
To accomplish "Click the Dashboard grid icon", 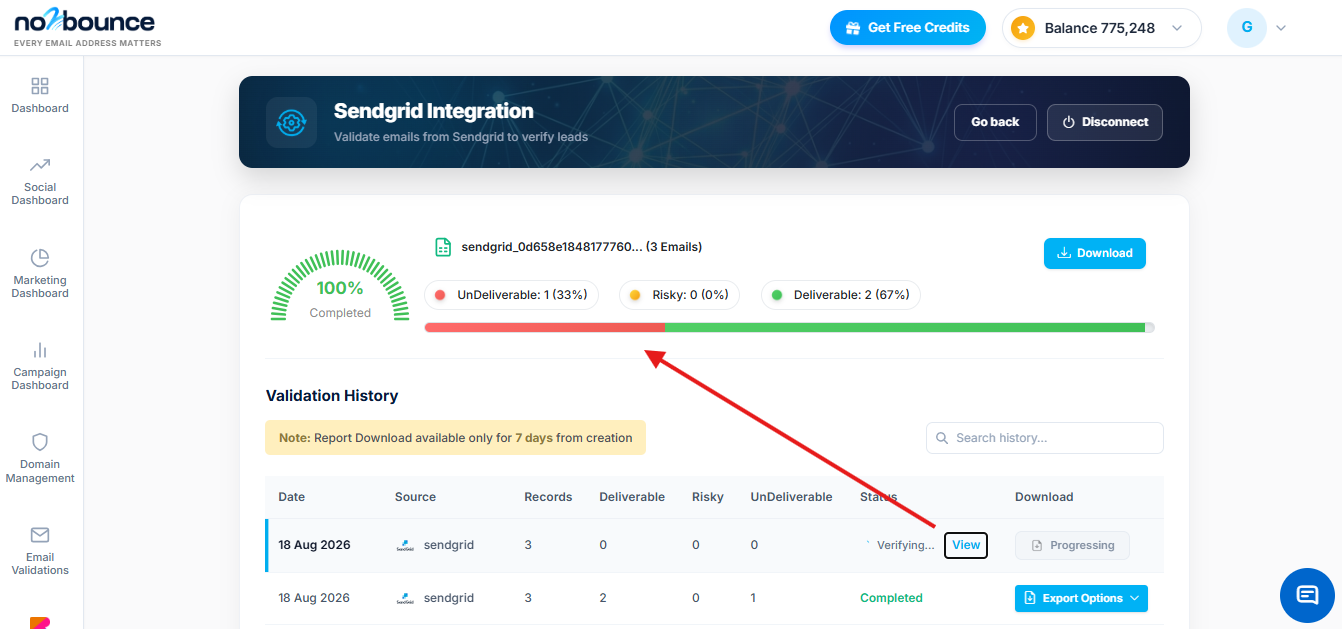I will (40, 86).
